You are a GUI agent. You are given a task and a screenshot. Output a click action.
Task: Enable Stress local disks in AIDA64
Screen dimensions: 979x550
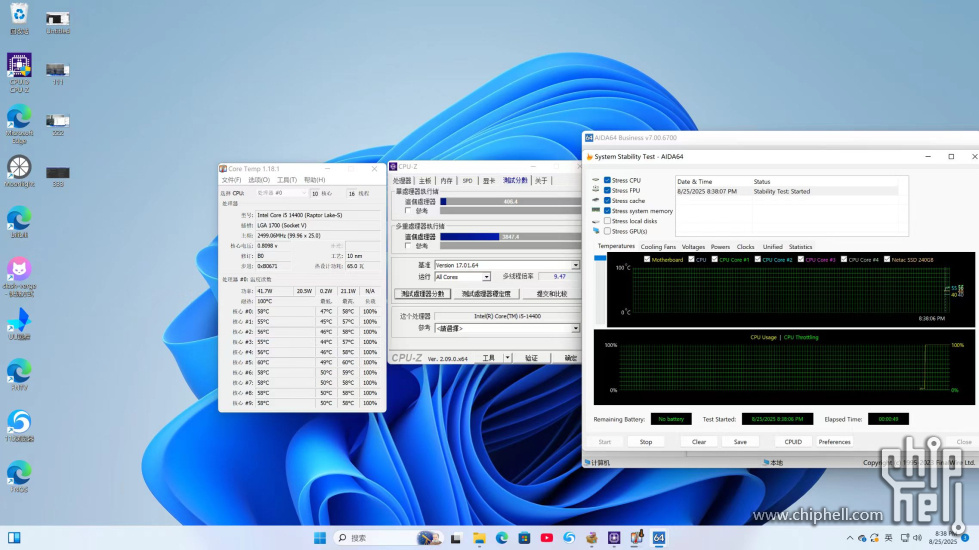[607, 221]
